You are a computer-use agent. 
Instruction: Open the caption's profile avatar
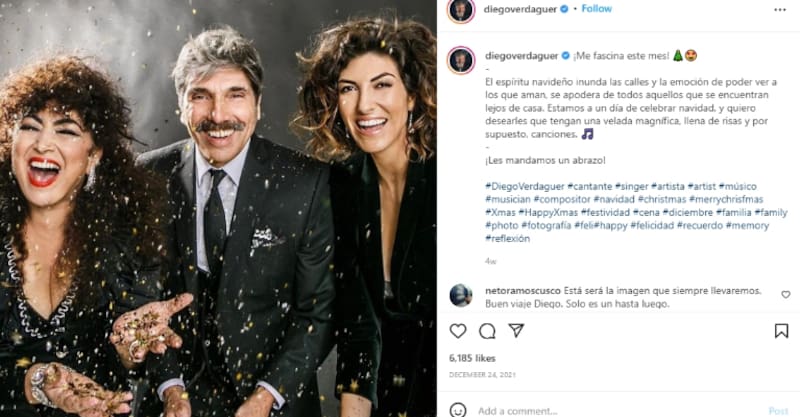(460, 59)
